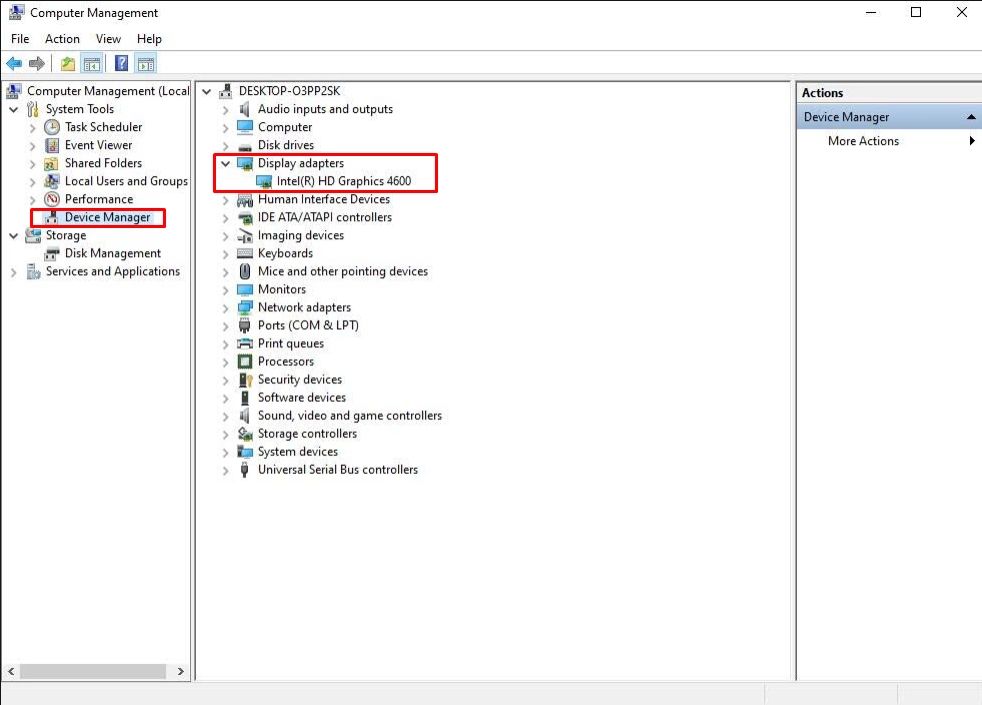This screenshot has height=705, width=982.
Task: Click the Keyboards category icon
Action: (x=245, y=254)
